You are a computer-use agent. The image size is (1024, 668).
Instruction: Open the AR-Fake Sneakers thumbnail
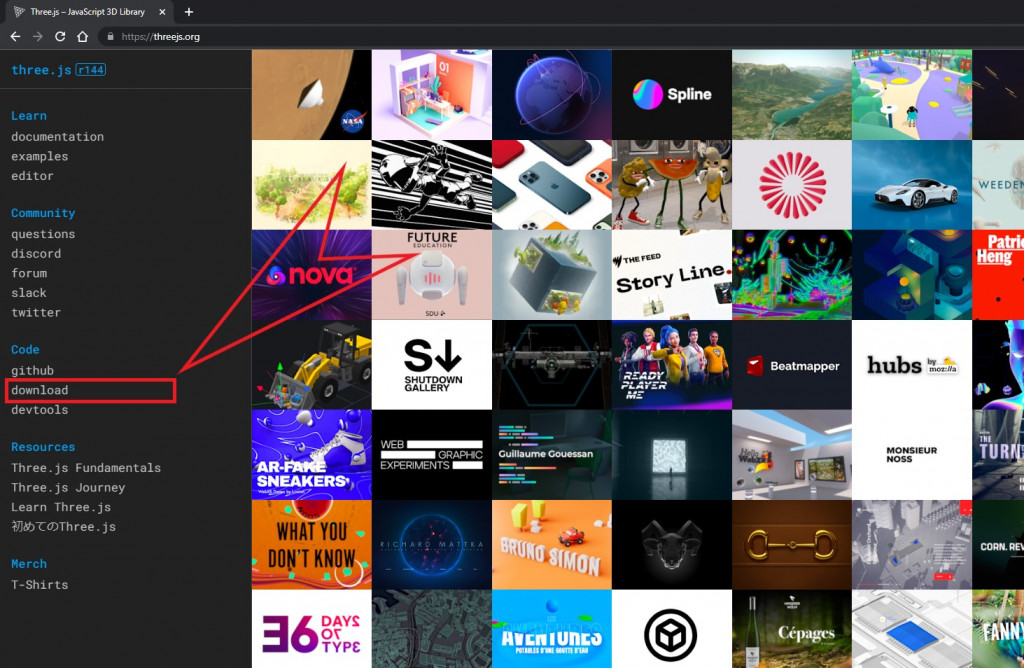pos(312,455)
